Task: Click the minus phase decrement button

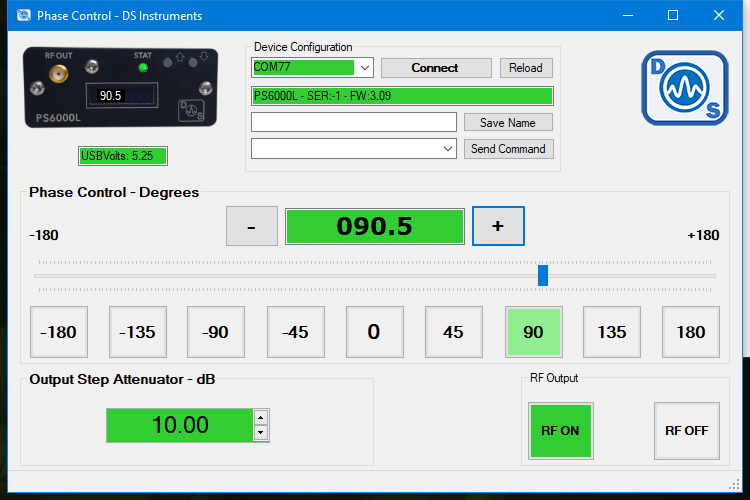Action: coord(252,226)
